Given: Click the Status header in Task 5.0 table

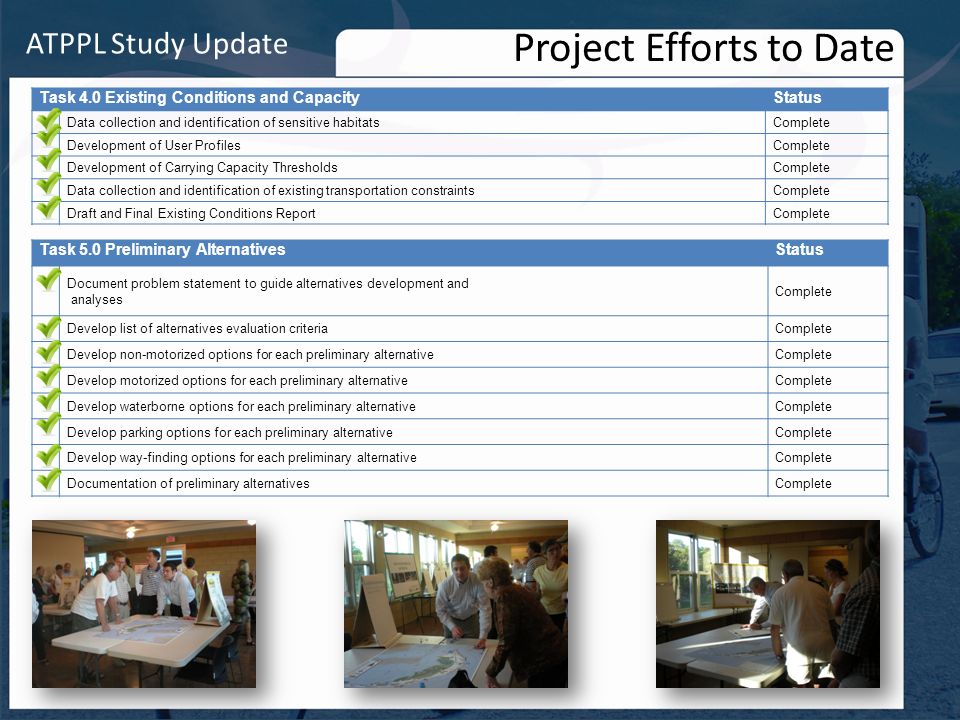Looking at the screenshot, I should point(799,249).
